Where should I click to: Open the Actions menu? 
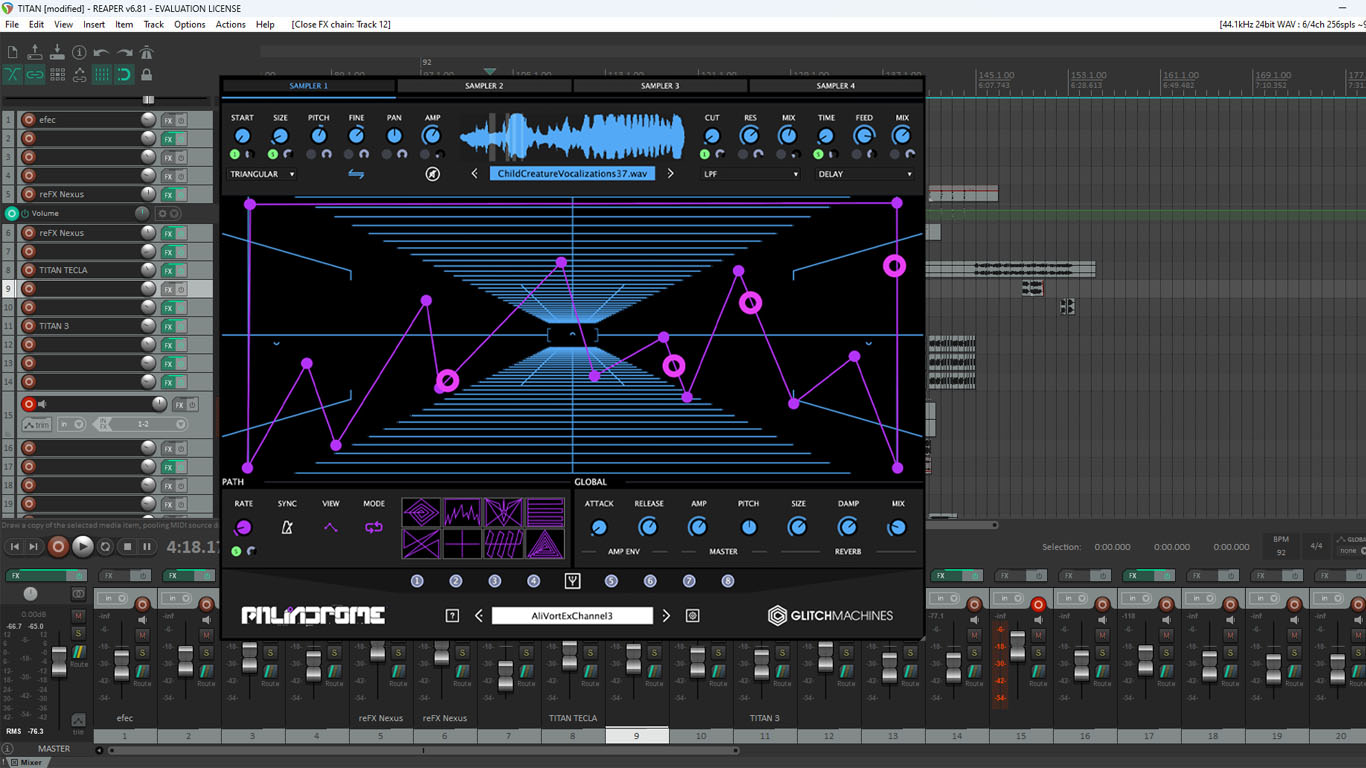coord(230,24)
